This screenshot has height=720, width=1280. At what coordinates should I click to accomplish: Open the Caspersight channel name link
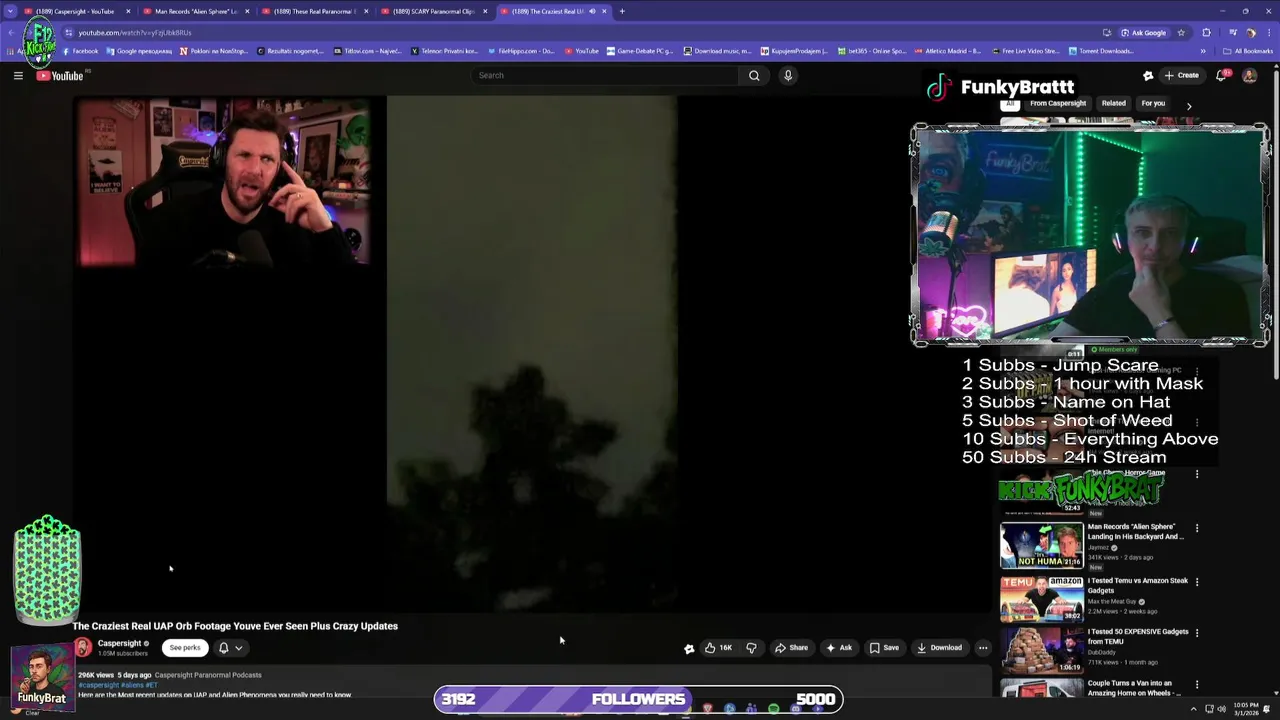tap(119, 643)
